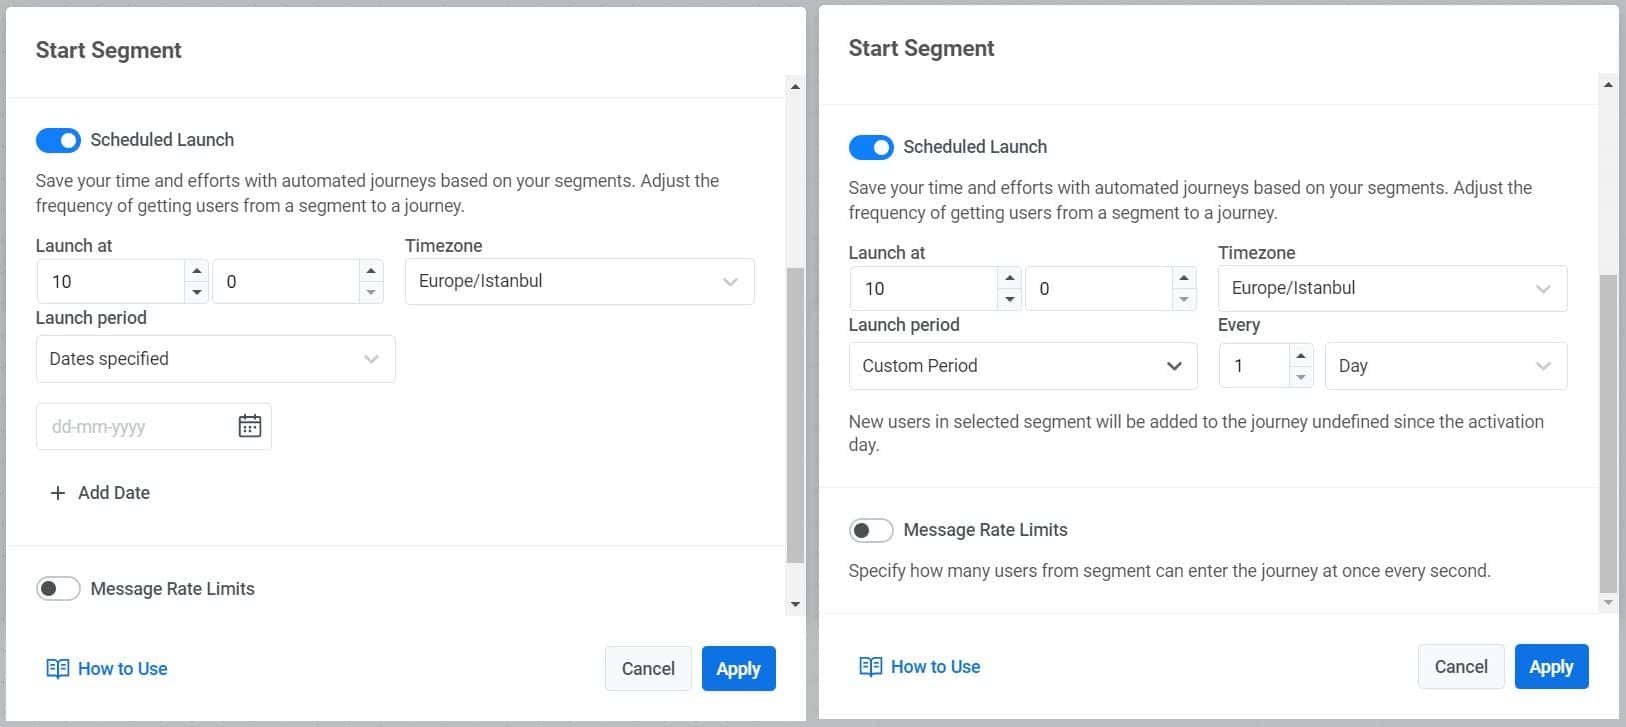The width and height of the screenshot is (1626, 727).
Task: Increase the Every interval number
Action: pyautogui.click(x=1300, y=355)
